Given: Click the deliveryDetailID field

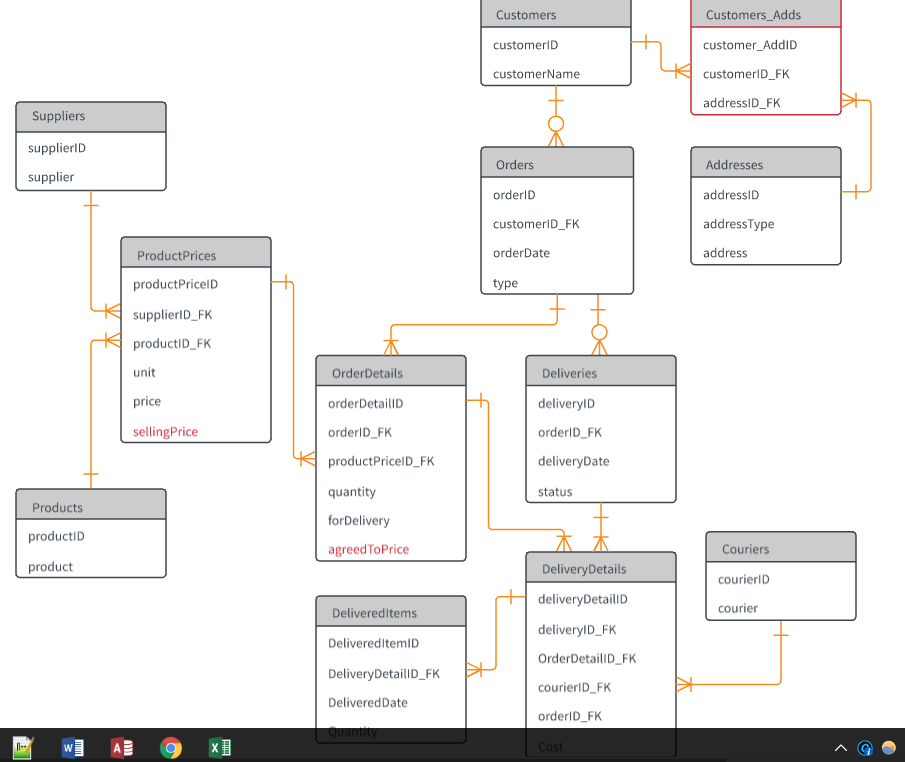Looking at the screenshot, I should coord(582,599).
